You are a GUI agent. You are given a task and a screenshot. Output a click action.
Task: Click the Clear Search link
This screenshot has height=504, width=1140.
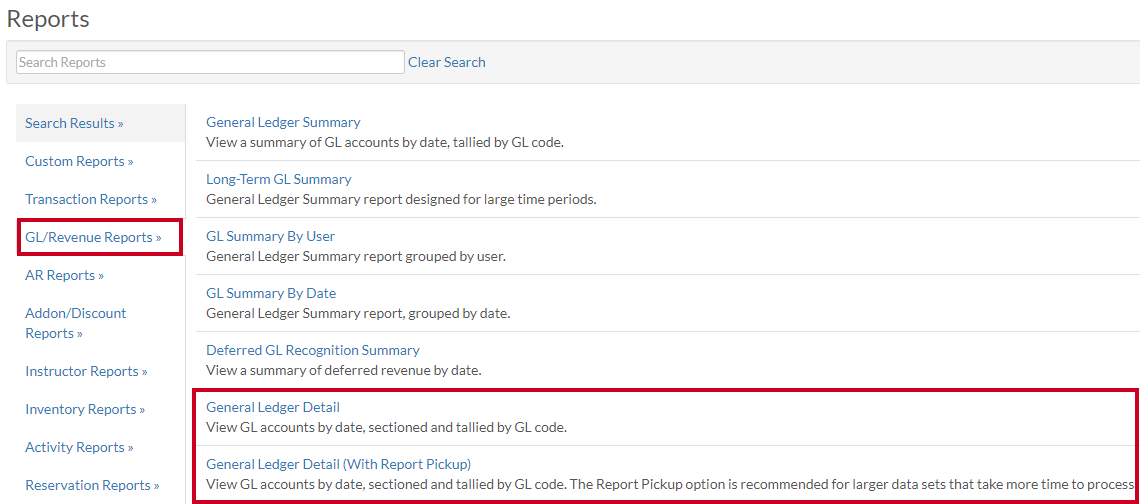(446, 63)
